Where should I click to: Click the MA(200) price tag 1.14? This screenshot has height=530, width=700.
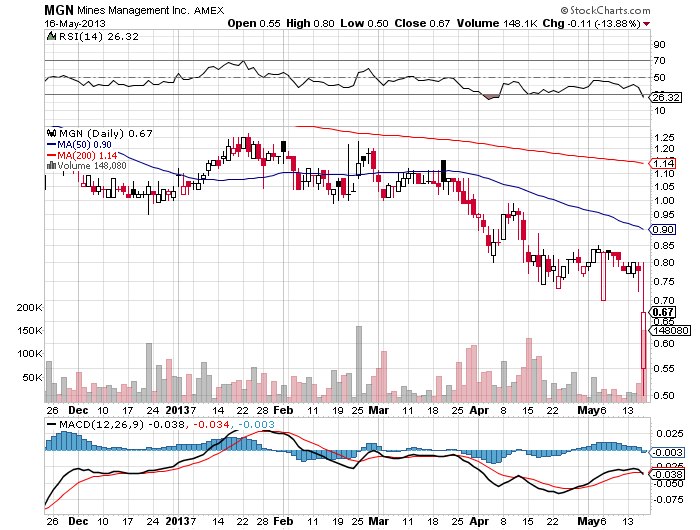pos(663,163)
